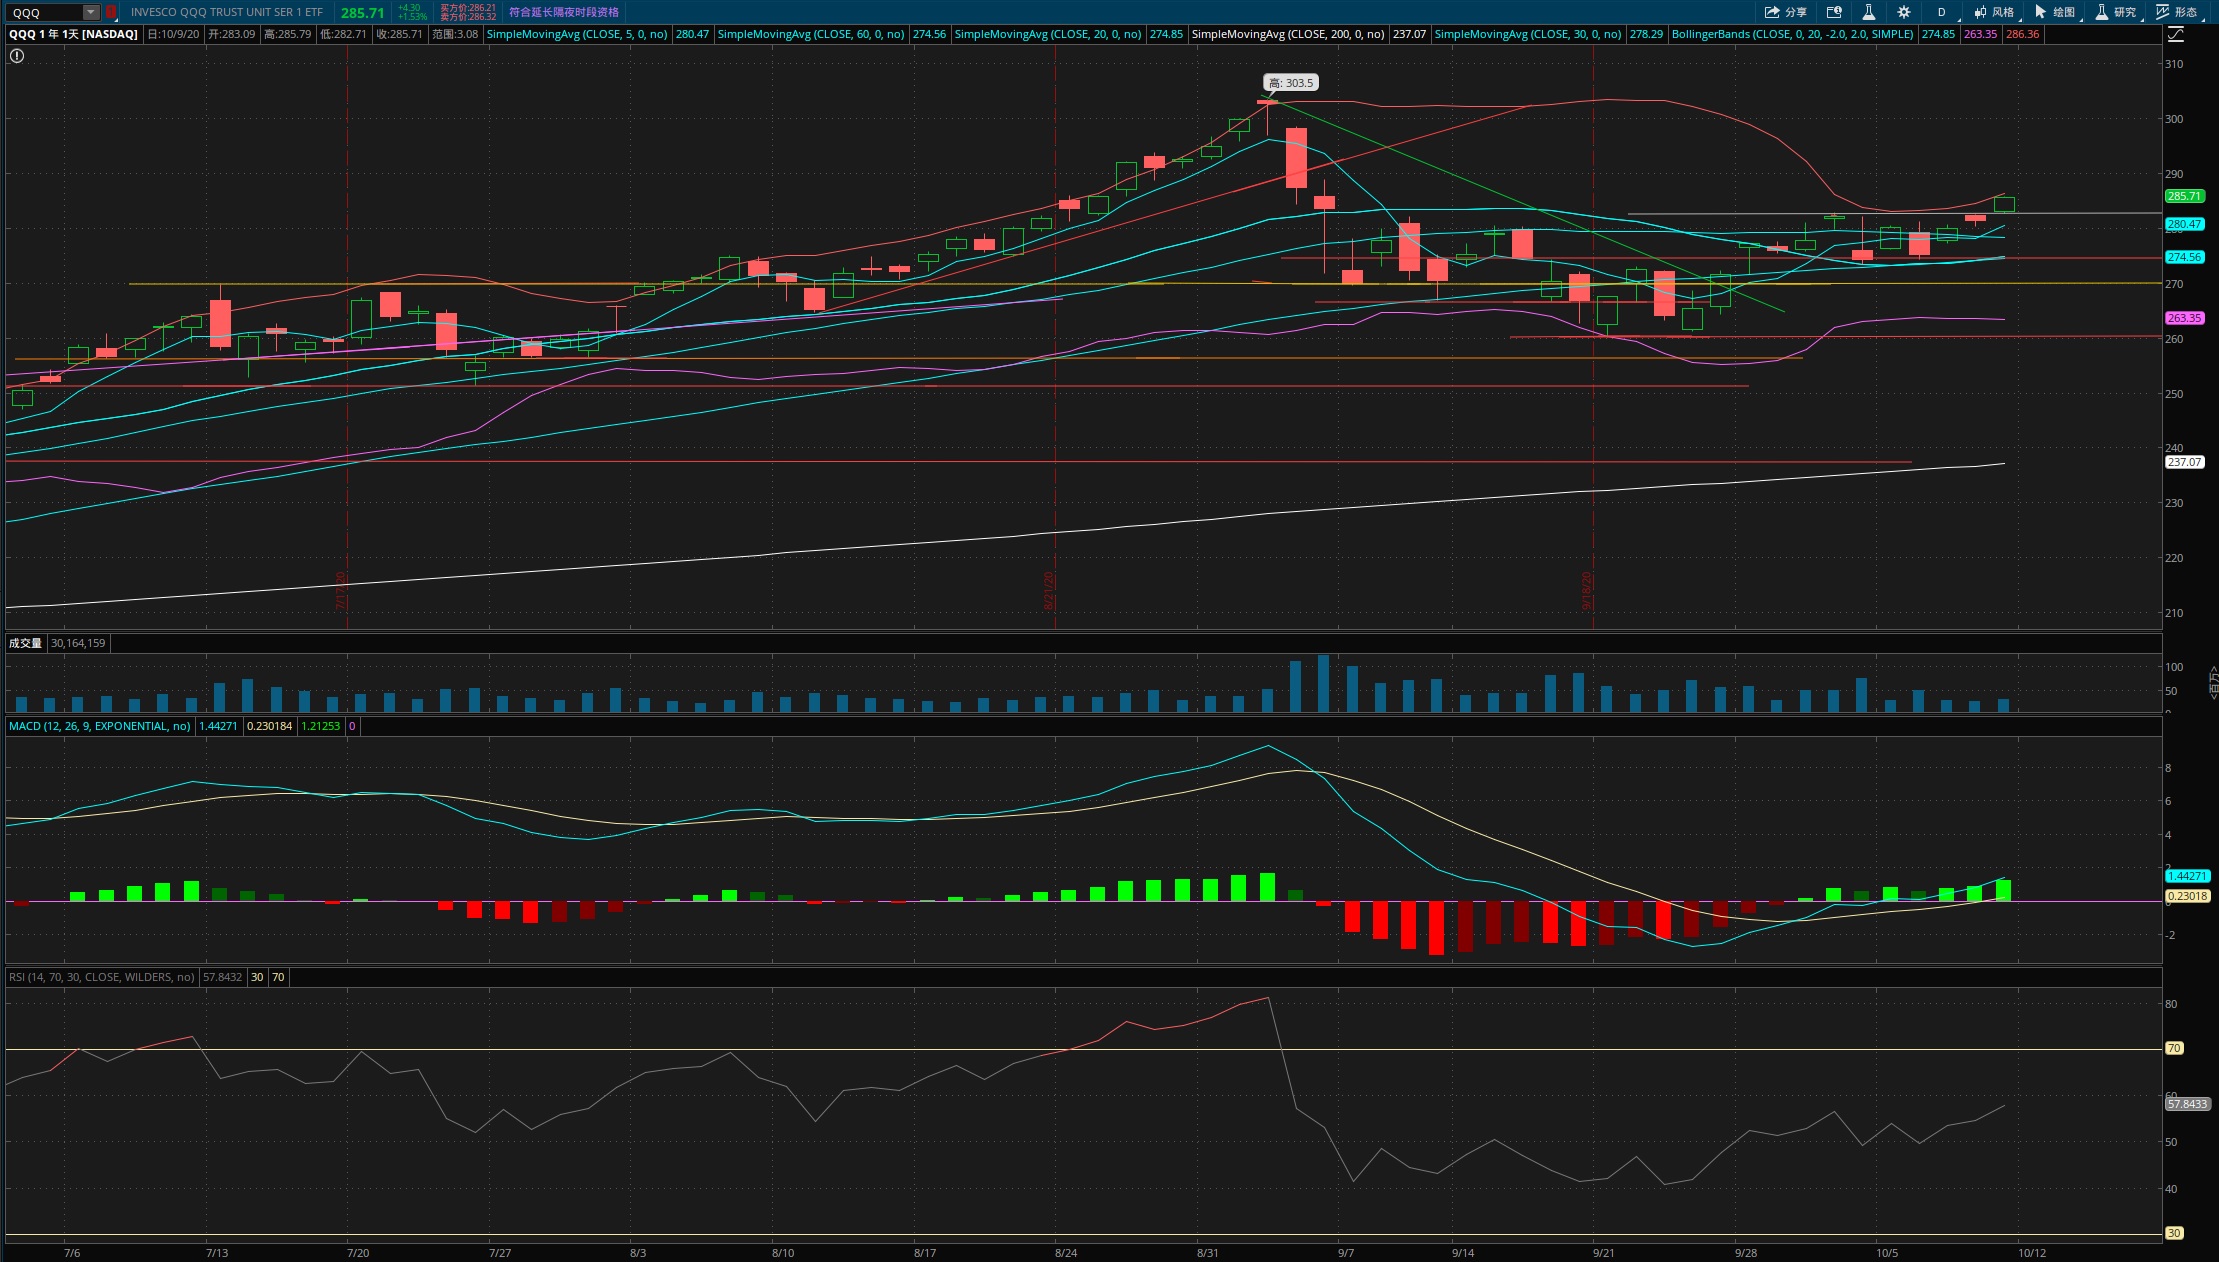The height and width of the screenshot is (1262, 2219).
Task: Click the 1.44271 MACD axis tag
Action: [x=2187, y=876]
